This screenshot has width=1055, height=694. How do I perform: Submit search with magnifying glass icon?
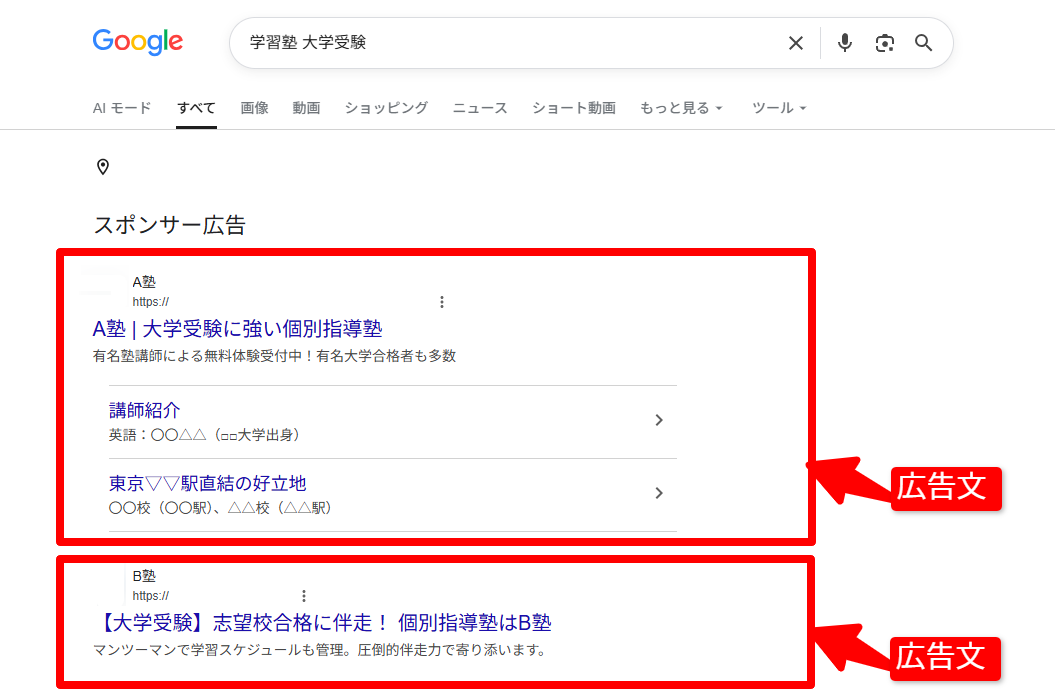tap(924, 43)
